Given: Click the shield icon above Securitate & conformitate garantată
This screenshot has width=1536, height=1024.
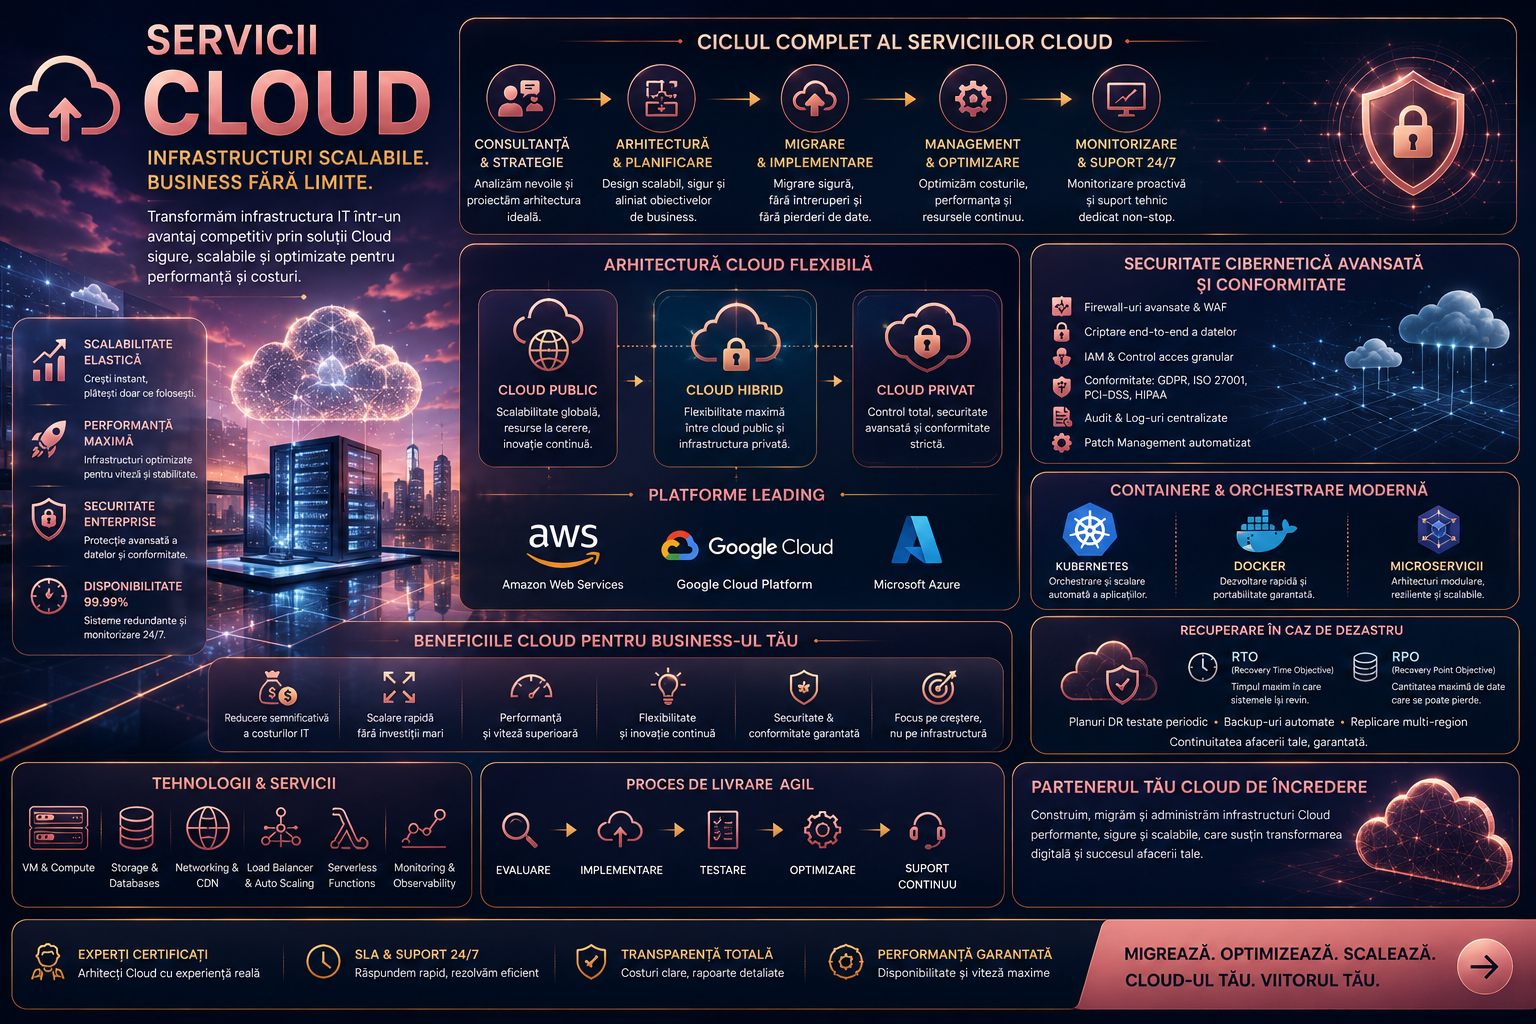Looking at the screenshot, I should pos(804,688).
